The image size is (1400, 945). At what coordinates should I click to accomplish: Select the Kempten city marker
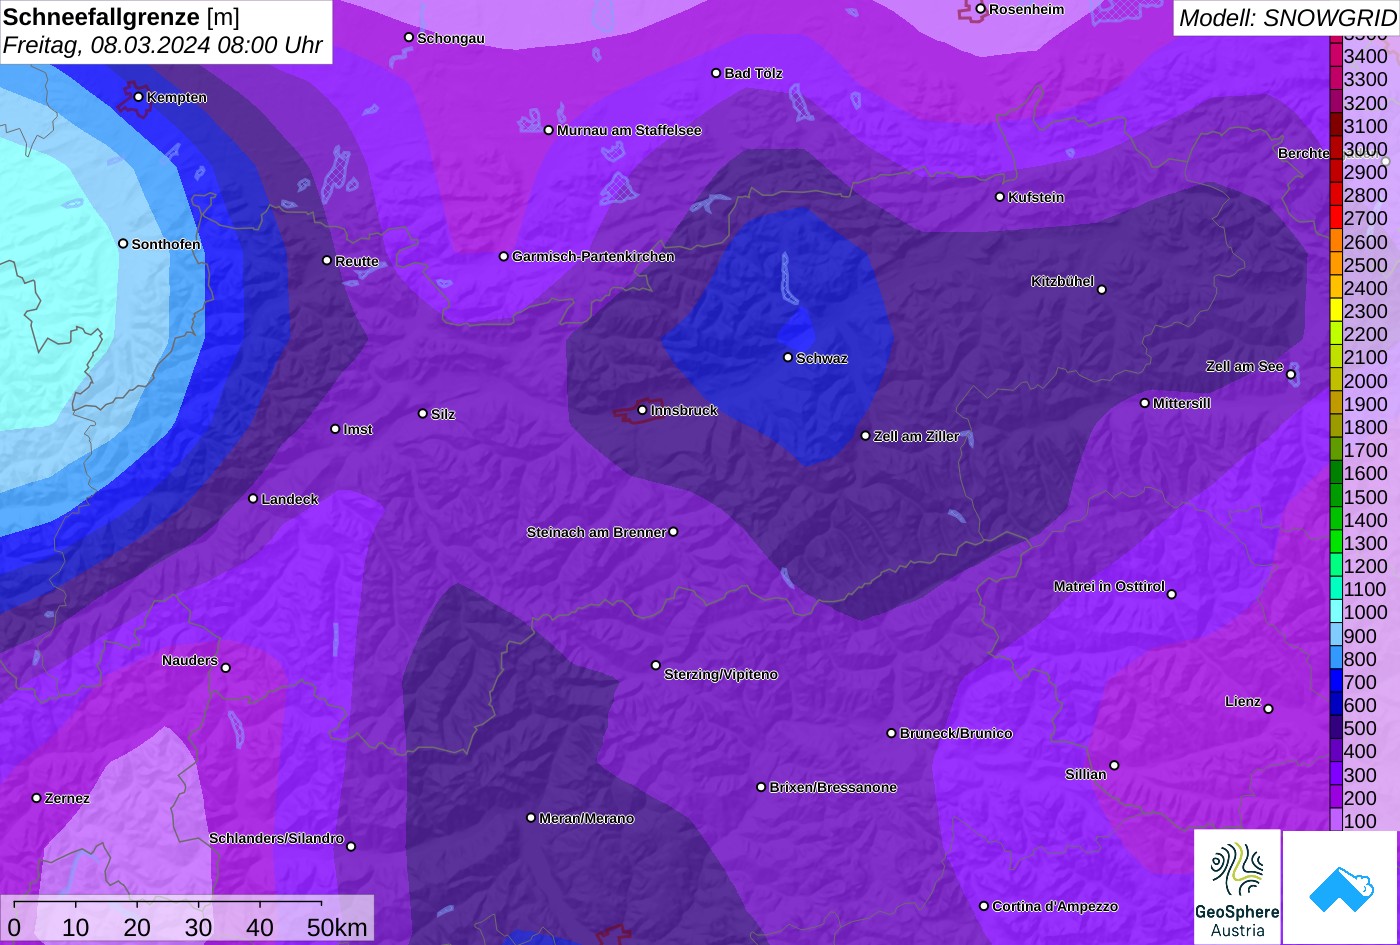tap(138, 97)
